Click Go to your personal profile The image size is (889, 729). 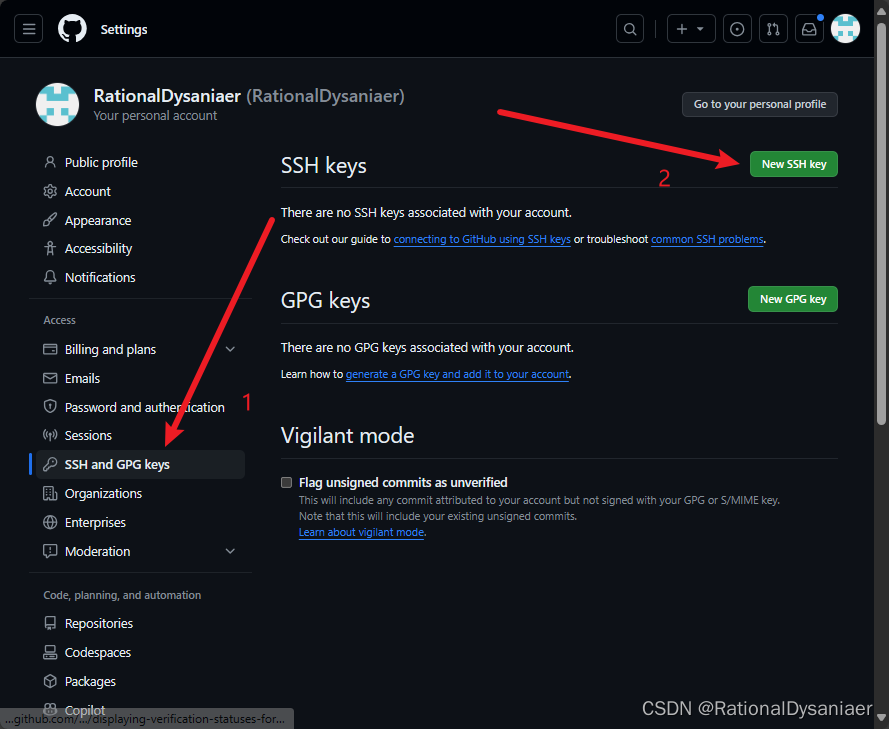click(760, 104)
